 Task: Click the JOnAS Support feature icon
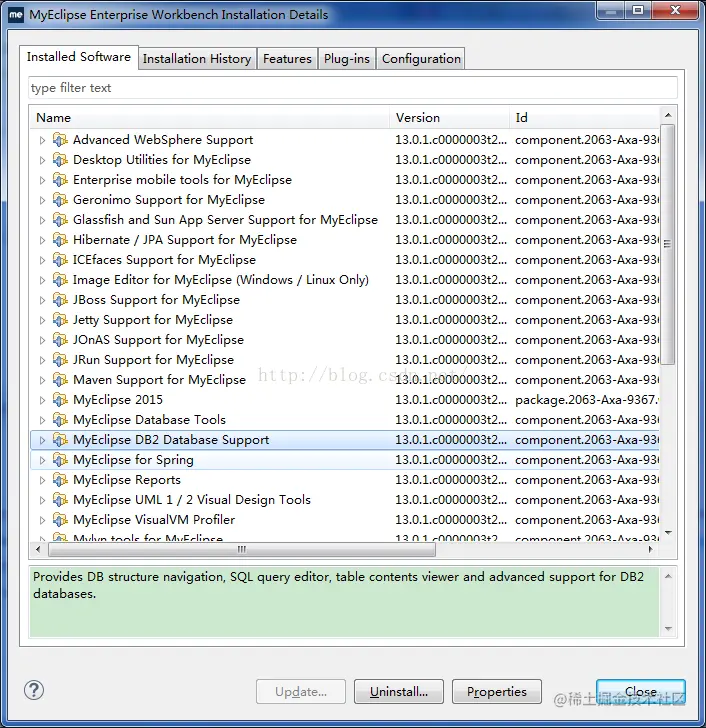tap(60, 339)
